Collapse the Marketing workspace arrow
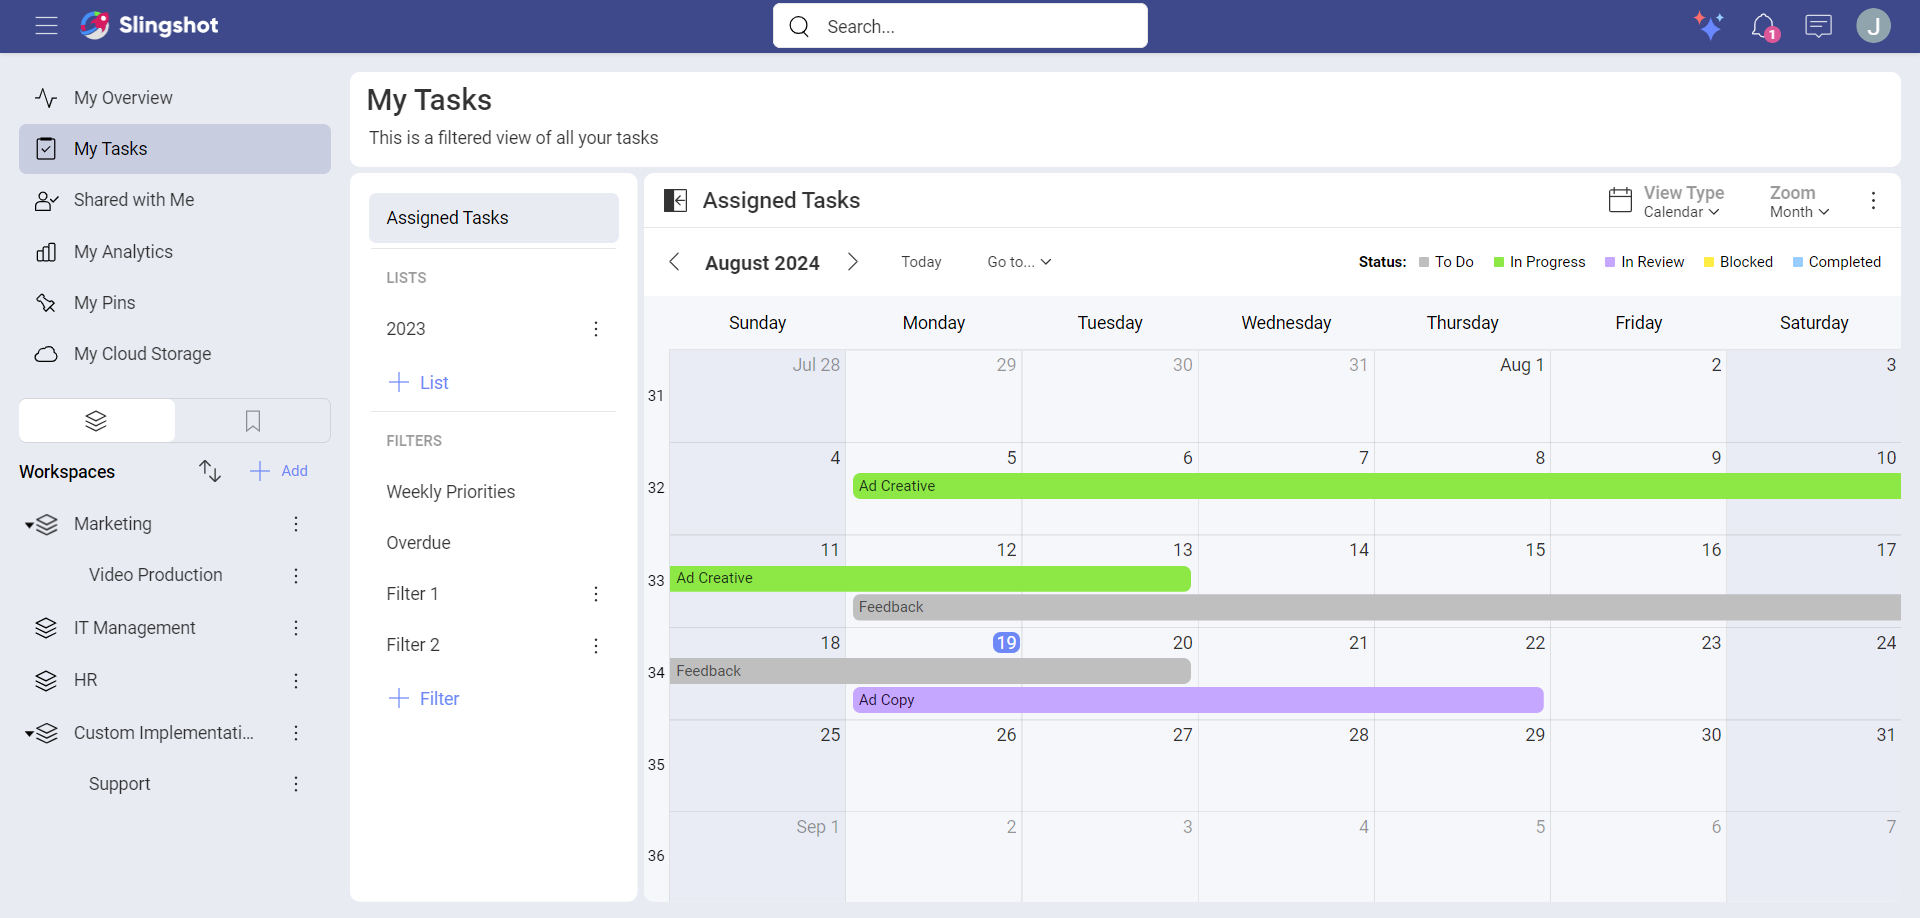This screenshot has height=918, width=1920. 29,525
